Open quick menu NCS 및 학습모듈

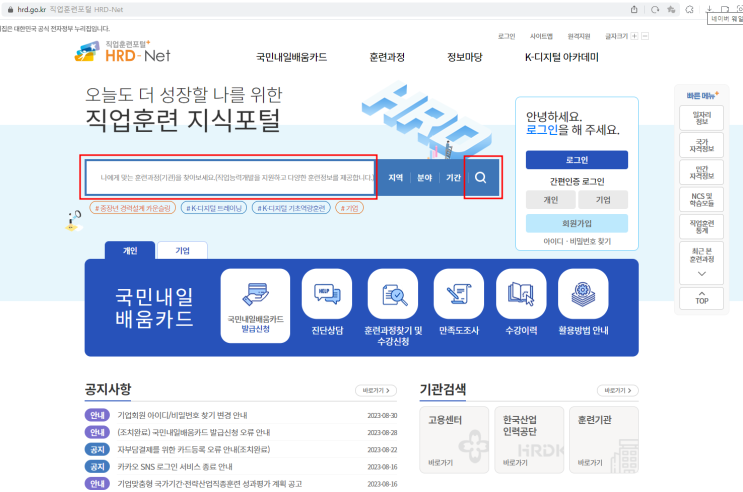pyautogui.click(x=701, y=200)
